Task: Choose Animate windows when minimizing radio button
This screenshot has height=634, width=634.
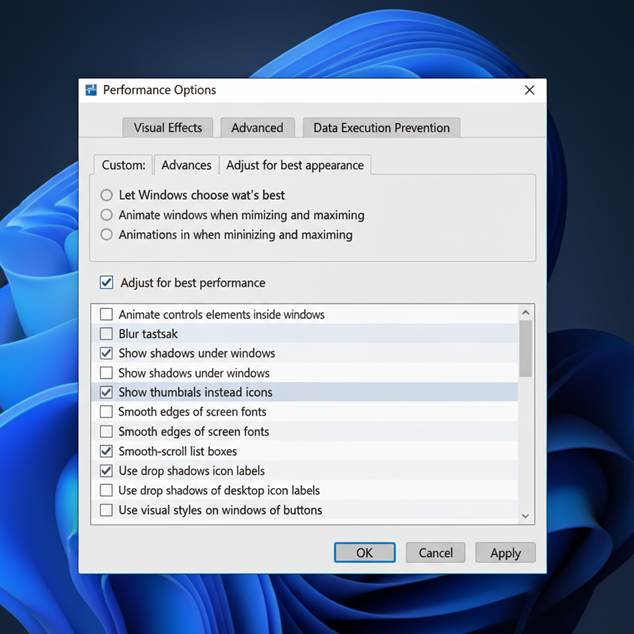Action: (x=107, y=215)
